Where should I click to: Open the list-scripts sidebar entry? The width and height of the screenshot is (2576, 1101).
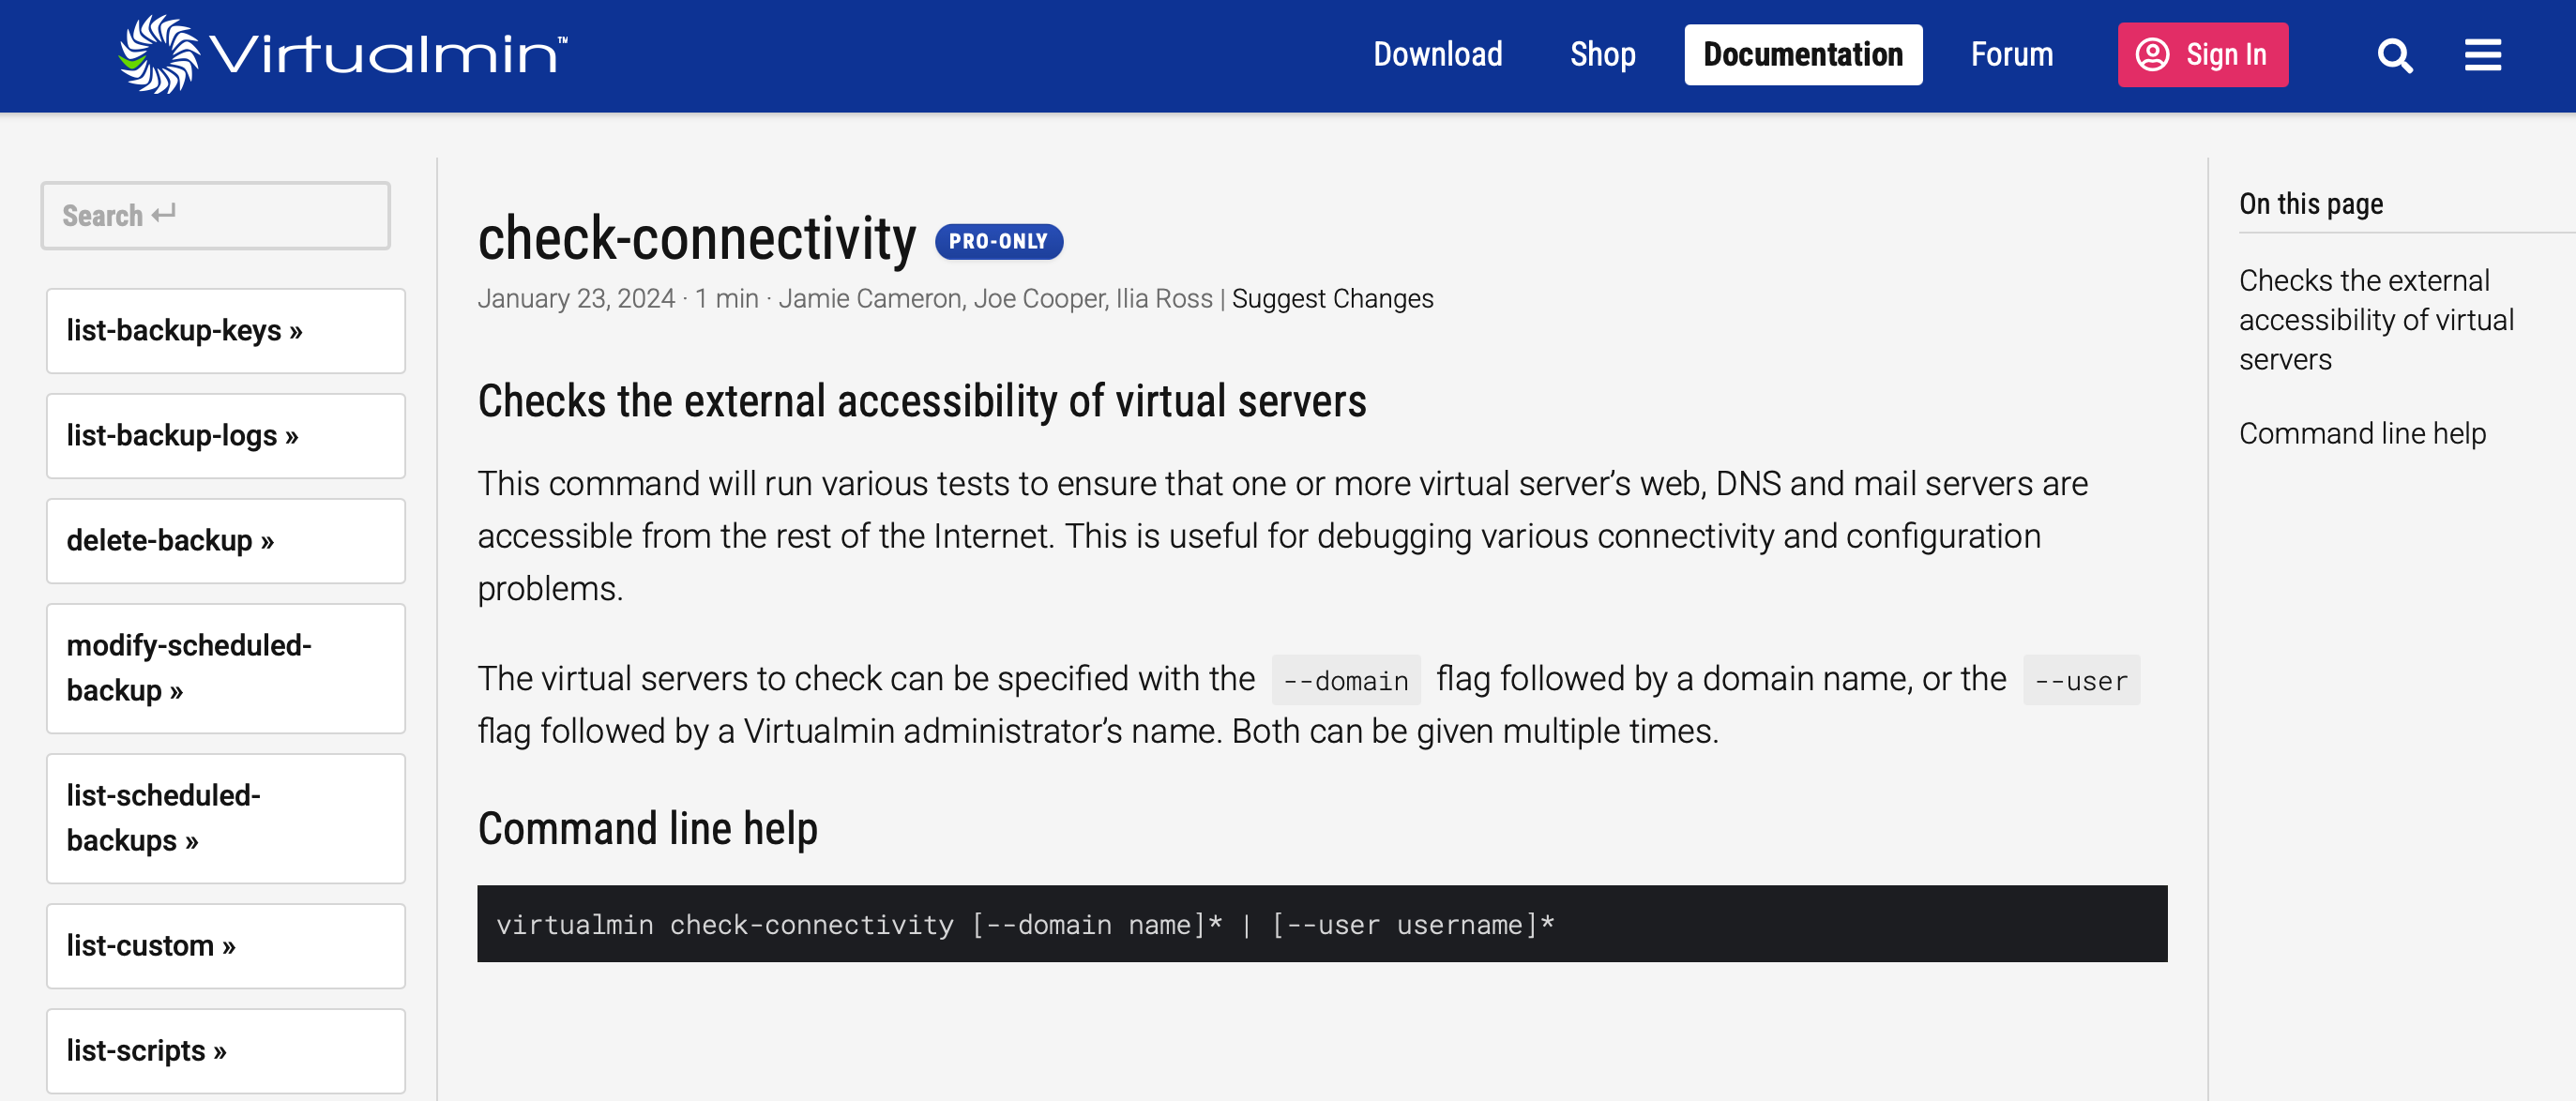pyautogui.click(x=225, y=1050)
